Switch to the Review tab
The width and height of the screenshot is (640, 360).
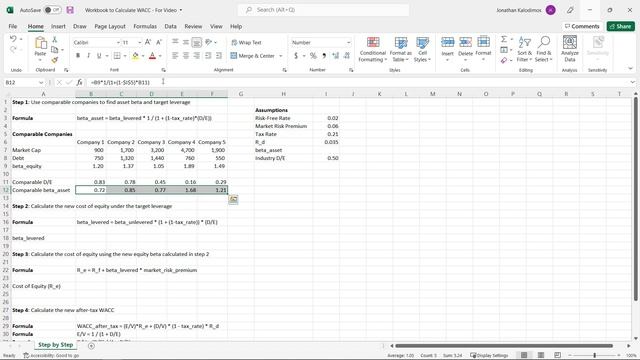pos(193,27)
